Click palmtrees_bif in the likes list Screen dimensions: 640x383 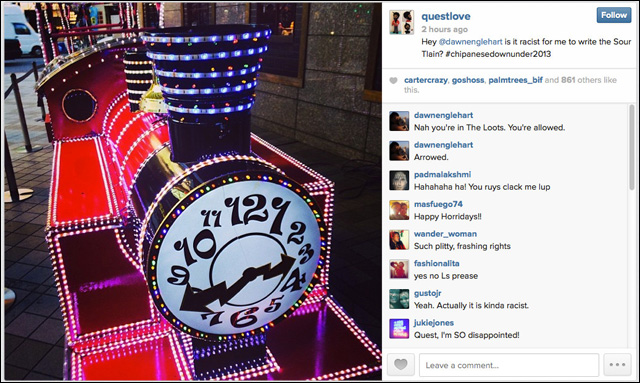tap(516, 80)
